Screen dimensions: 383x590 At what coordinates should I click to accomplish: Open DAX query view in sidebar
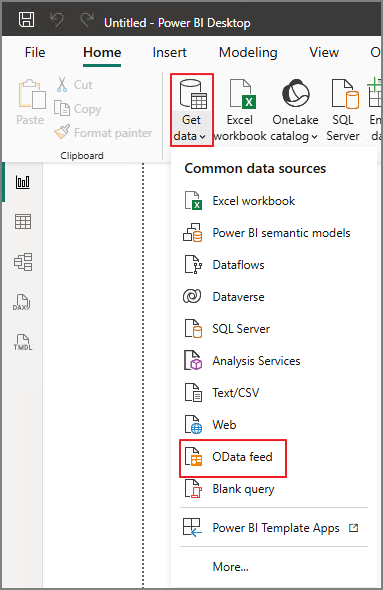pos(22,302)
